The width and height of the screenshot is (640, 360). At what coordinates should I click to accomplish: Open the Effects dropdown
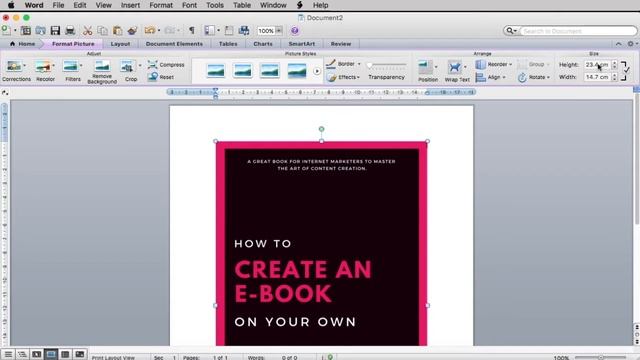coord(344,77)
